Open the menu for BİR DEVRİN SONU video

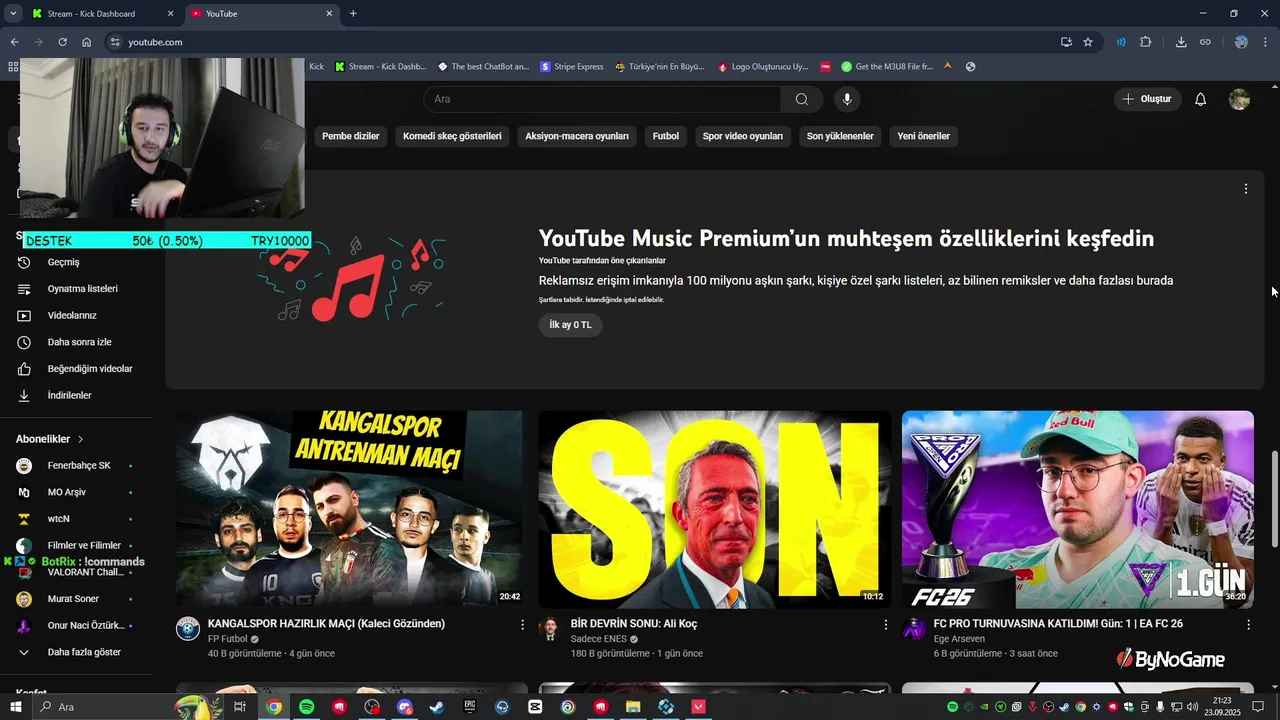(885, 624)
